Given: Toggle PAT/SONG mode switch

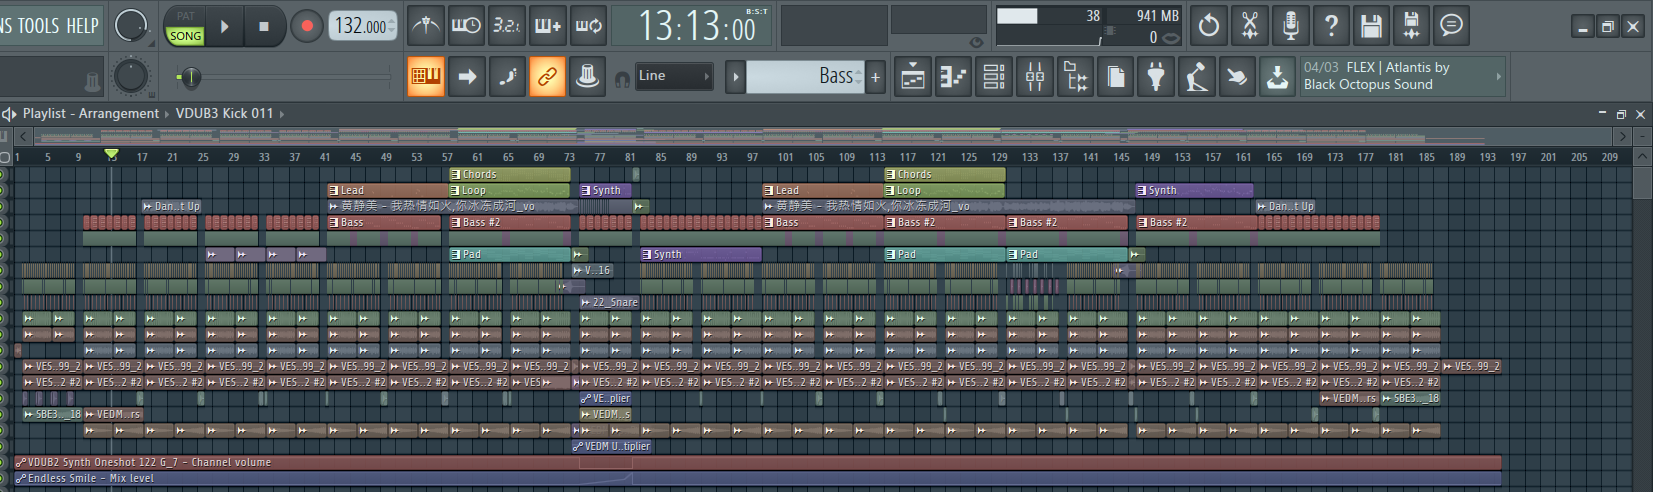Looking at the screenshot, I should coord(185,26).
